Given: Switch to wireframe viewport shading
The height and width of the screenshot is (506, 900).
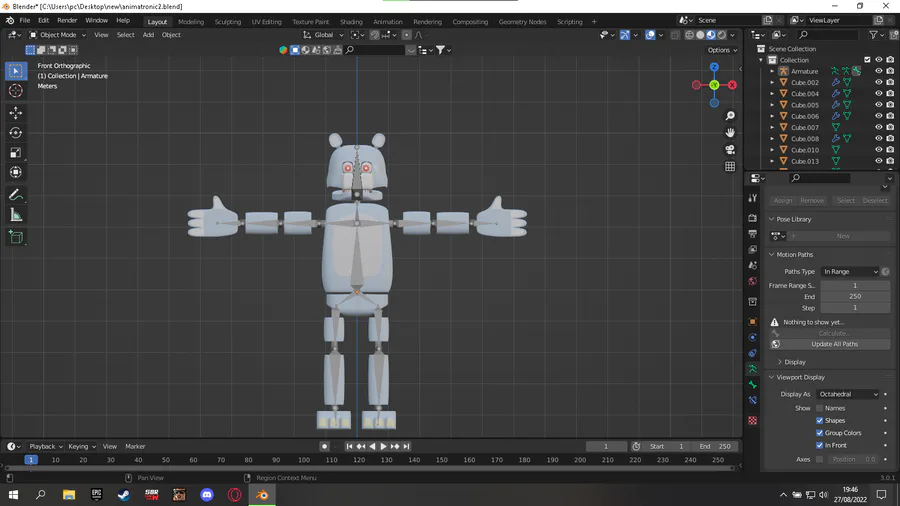Looking at the screenshot, I should [689, 35].
